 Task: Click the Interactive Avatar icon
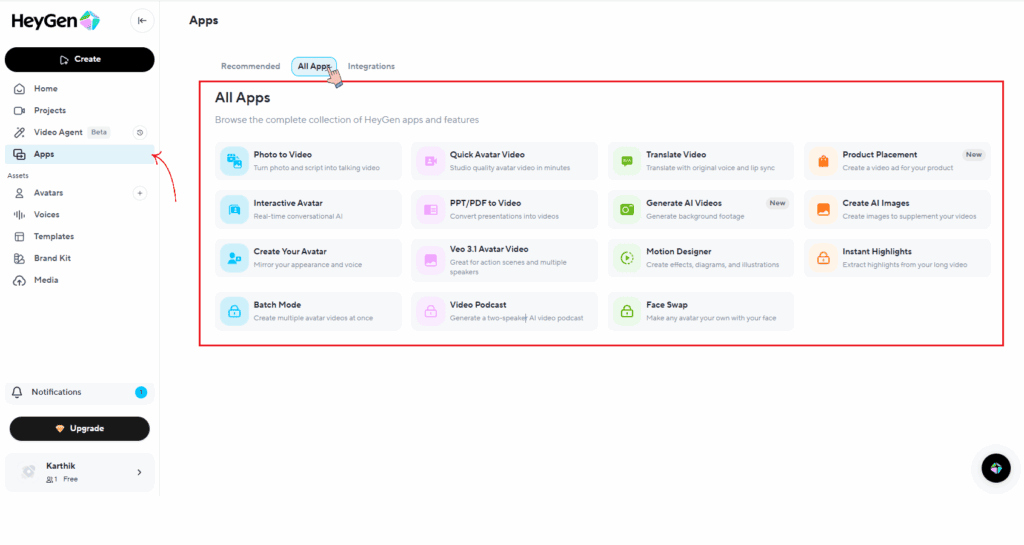point(234,210)
